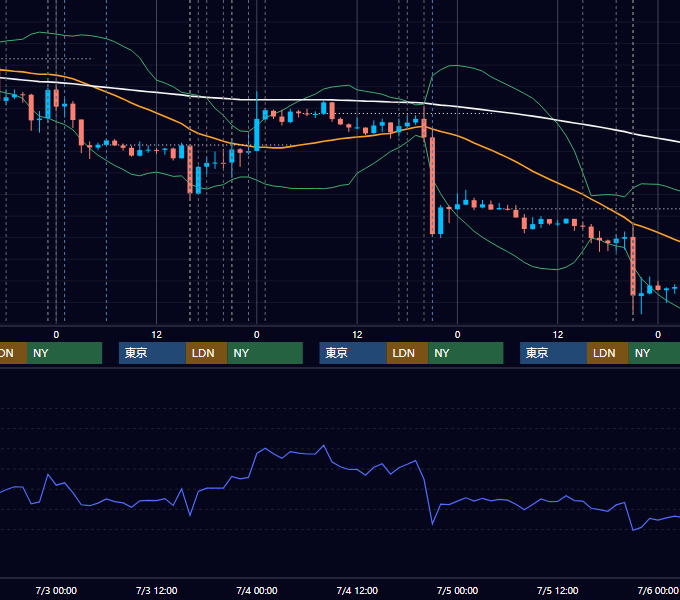Click hour label 0 above 7/3 00:00
The height and width of the screenshot is (600, 680).
[x=56, y=335]
